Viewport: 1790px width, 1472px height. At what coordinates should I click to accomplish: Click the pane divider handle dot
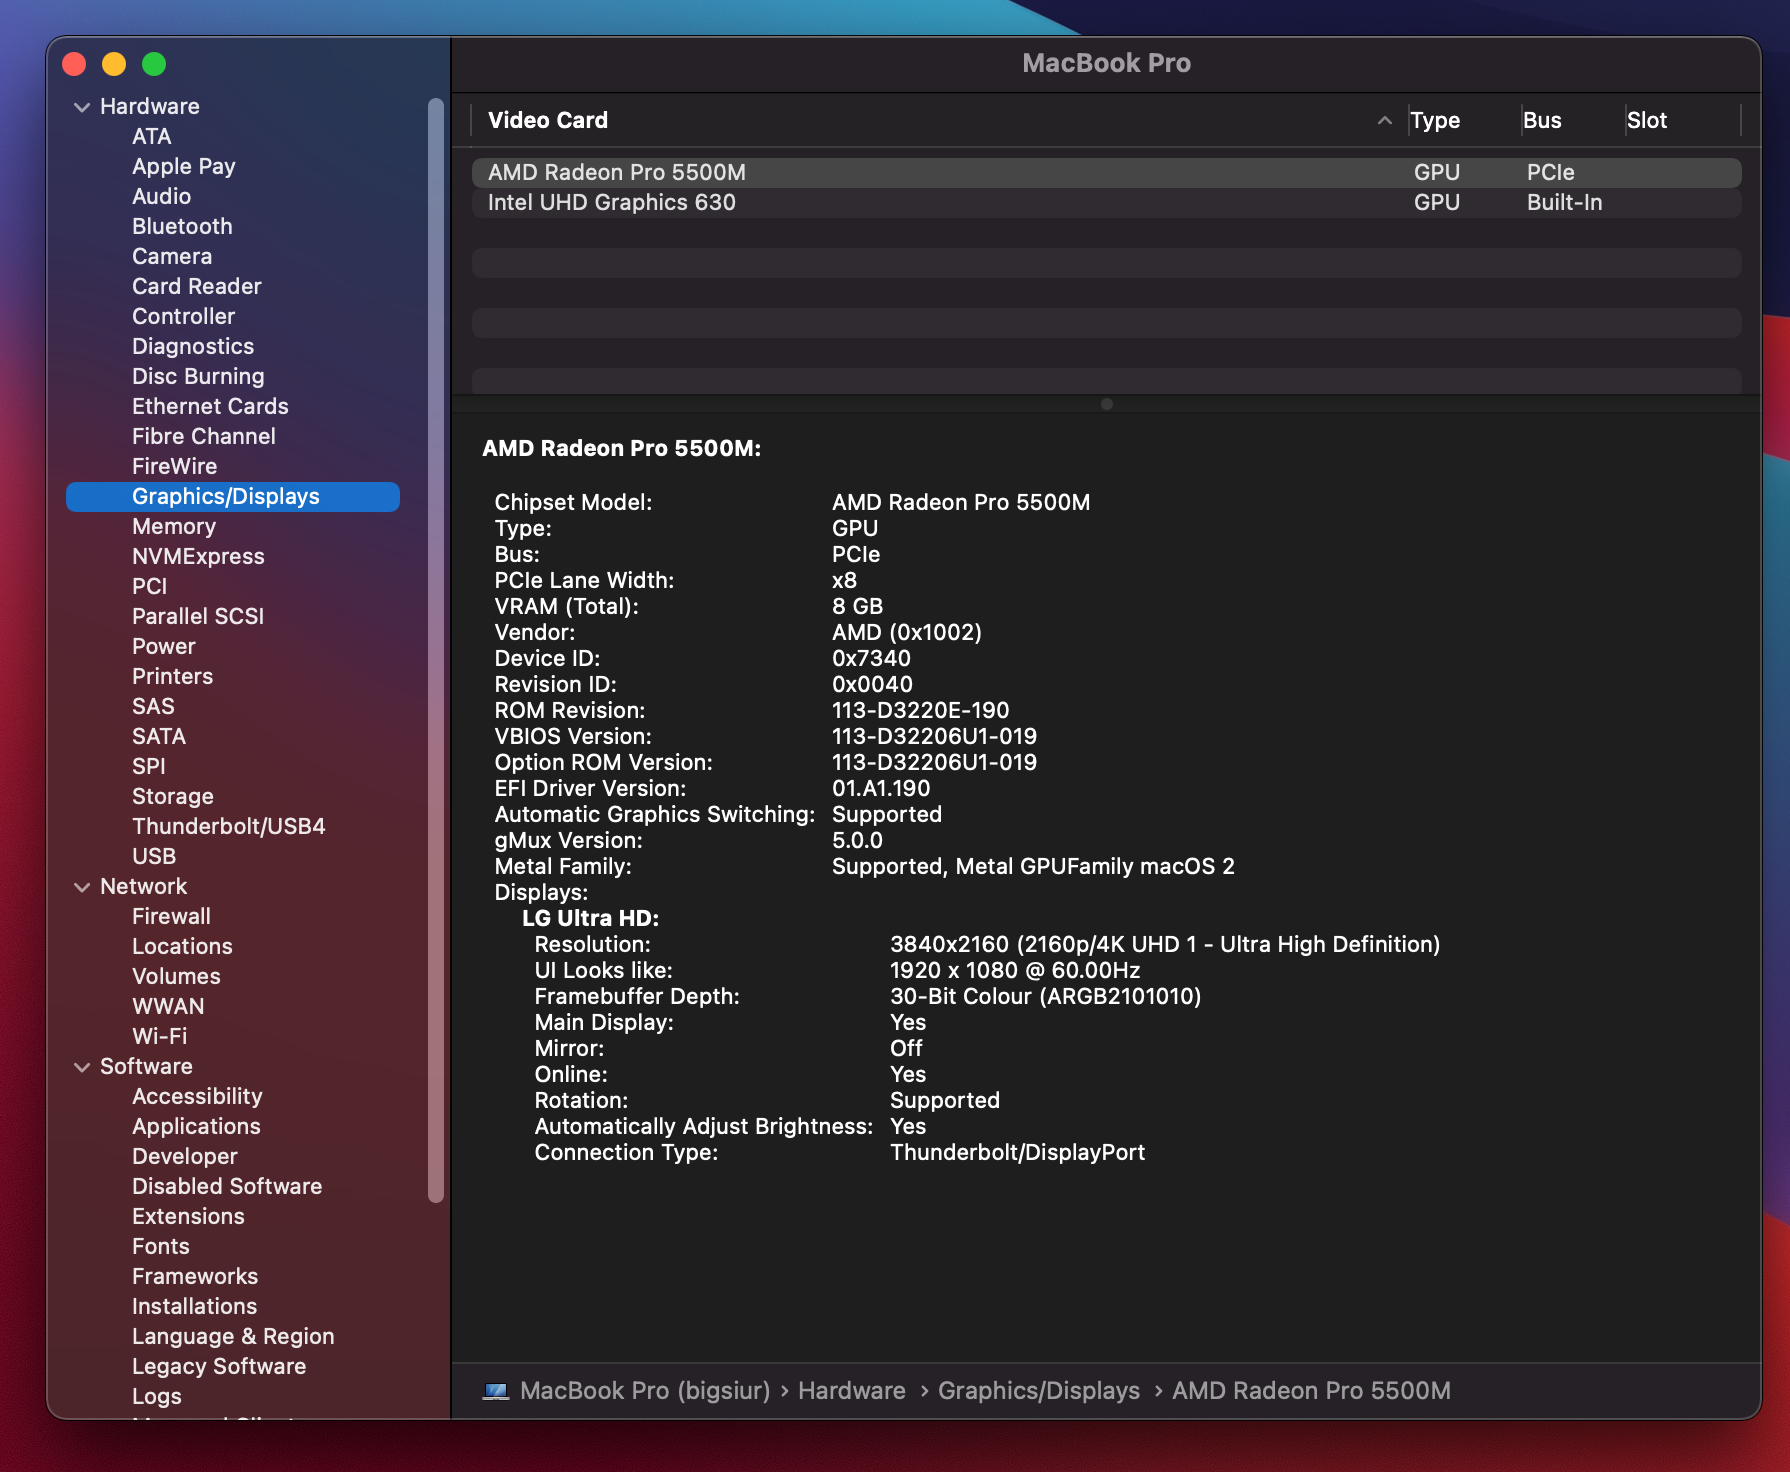[x=1106, y=404]
